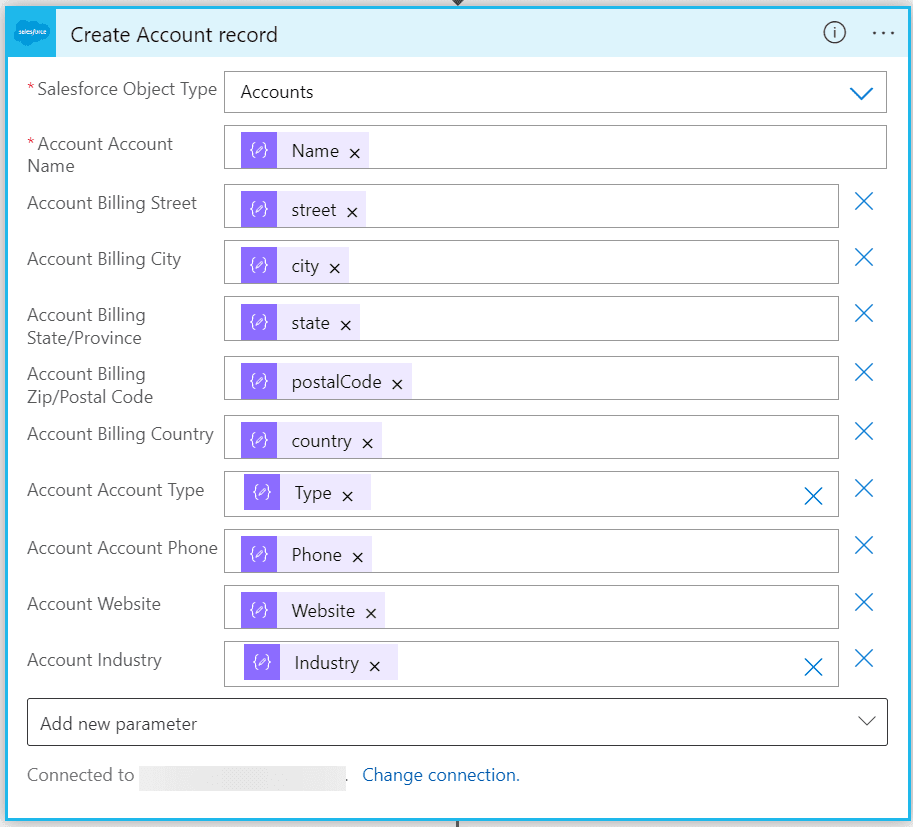Delete the Account Billing State/Province parameter row

[864, 313]
